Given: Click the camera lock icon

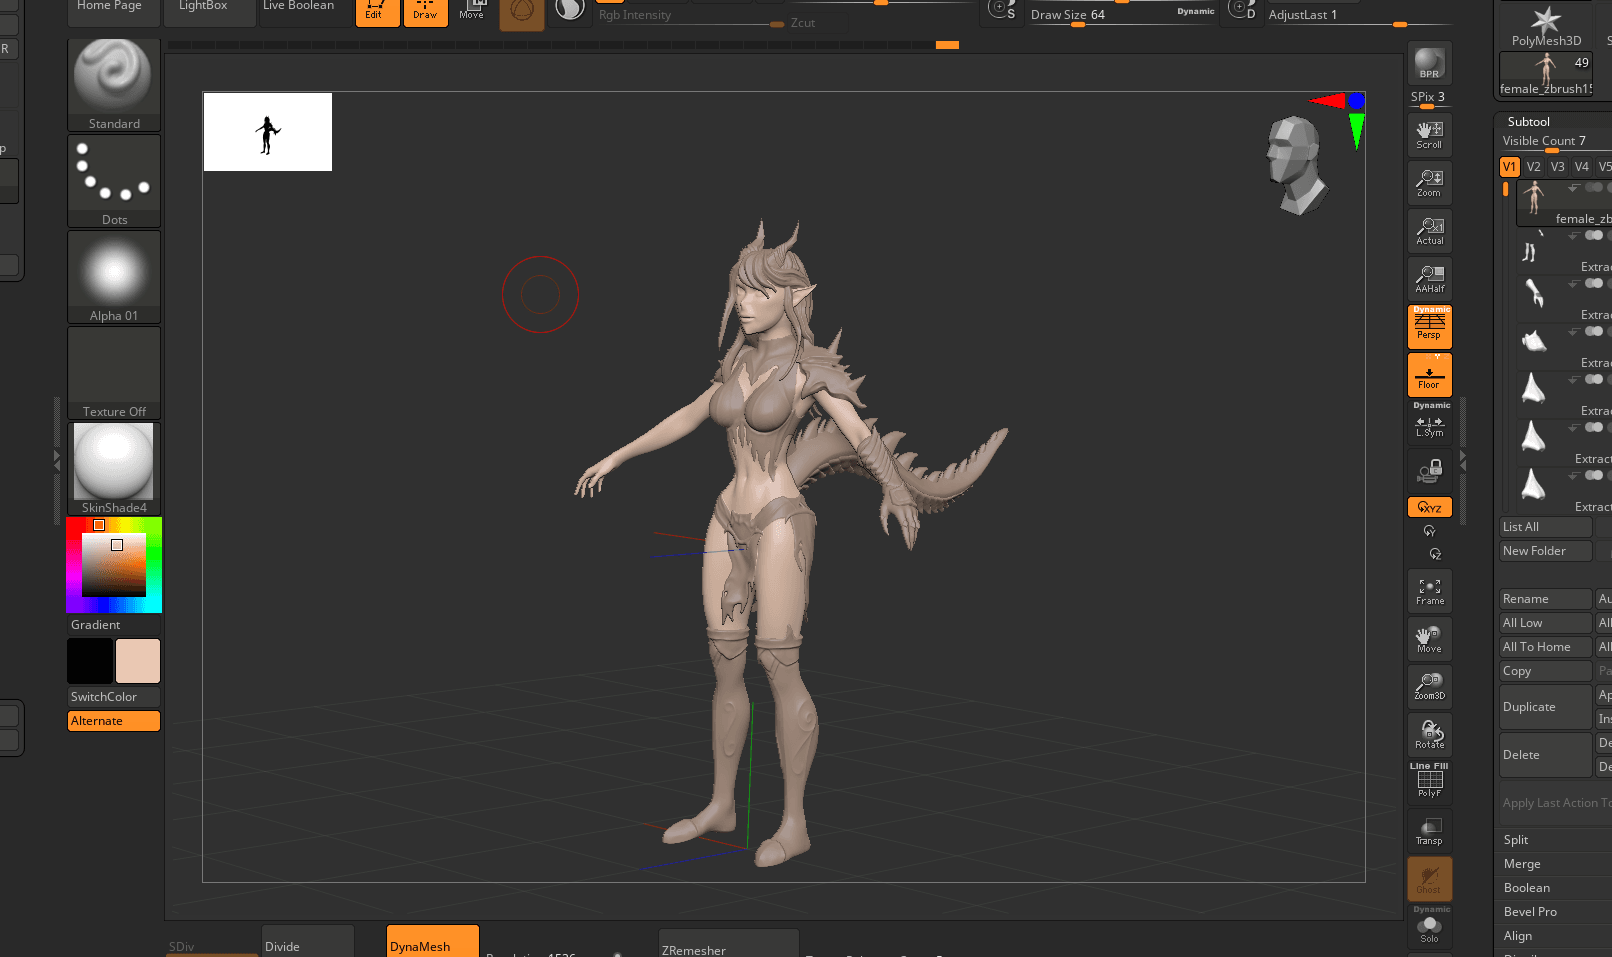Looking at the screenshot, I should [x=1429, y=470].
